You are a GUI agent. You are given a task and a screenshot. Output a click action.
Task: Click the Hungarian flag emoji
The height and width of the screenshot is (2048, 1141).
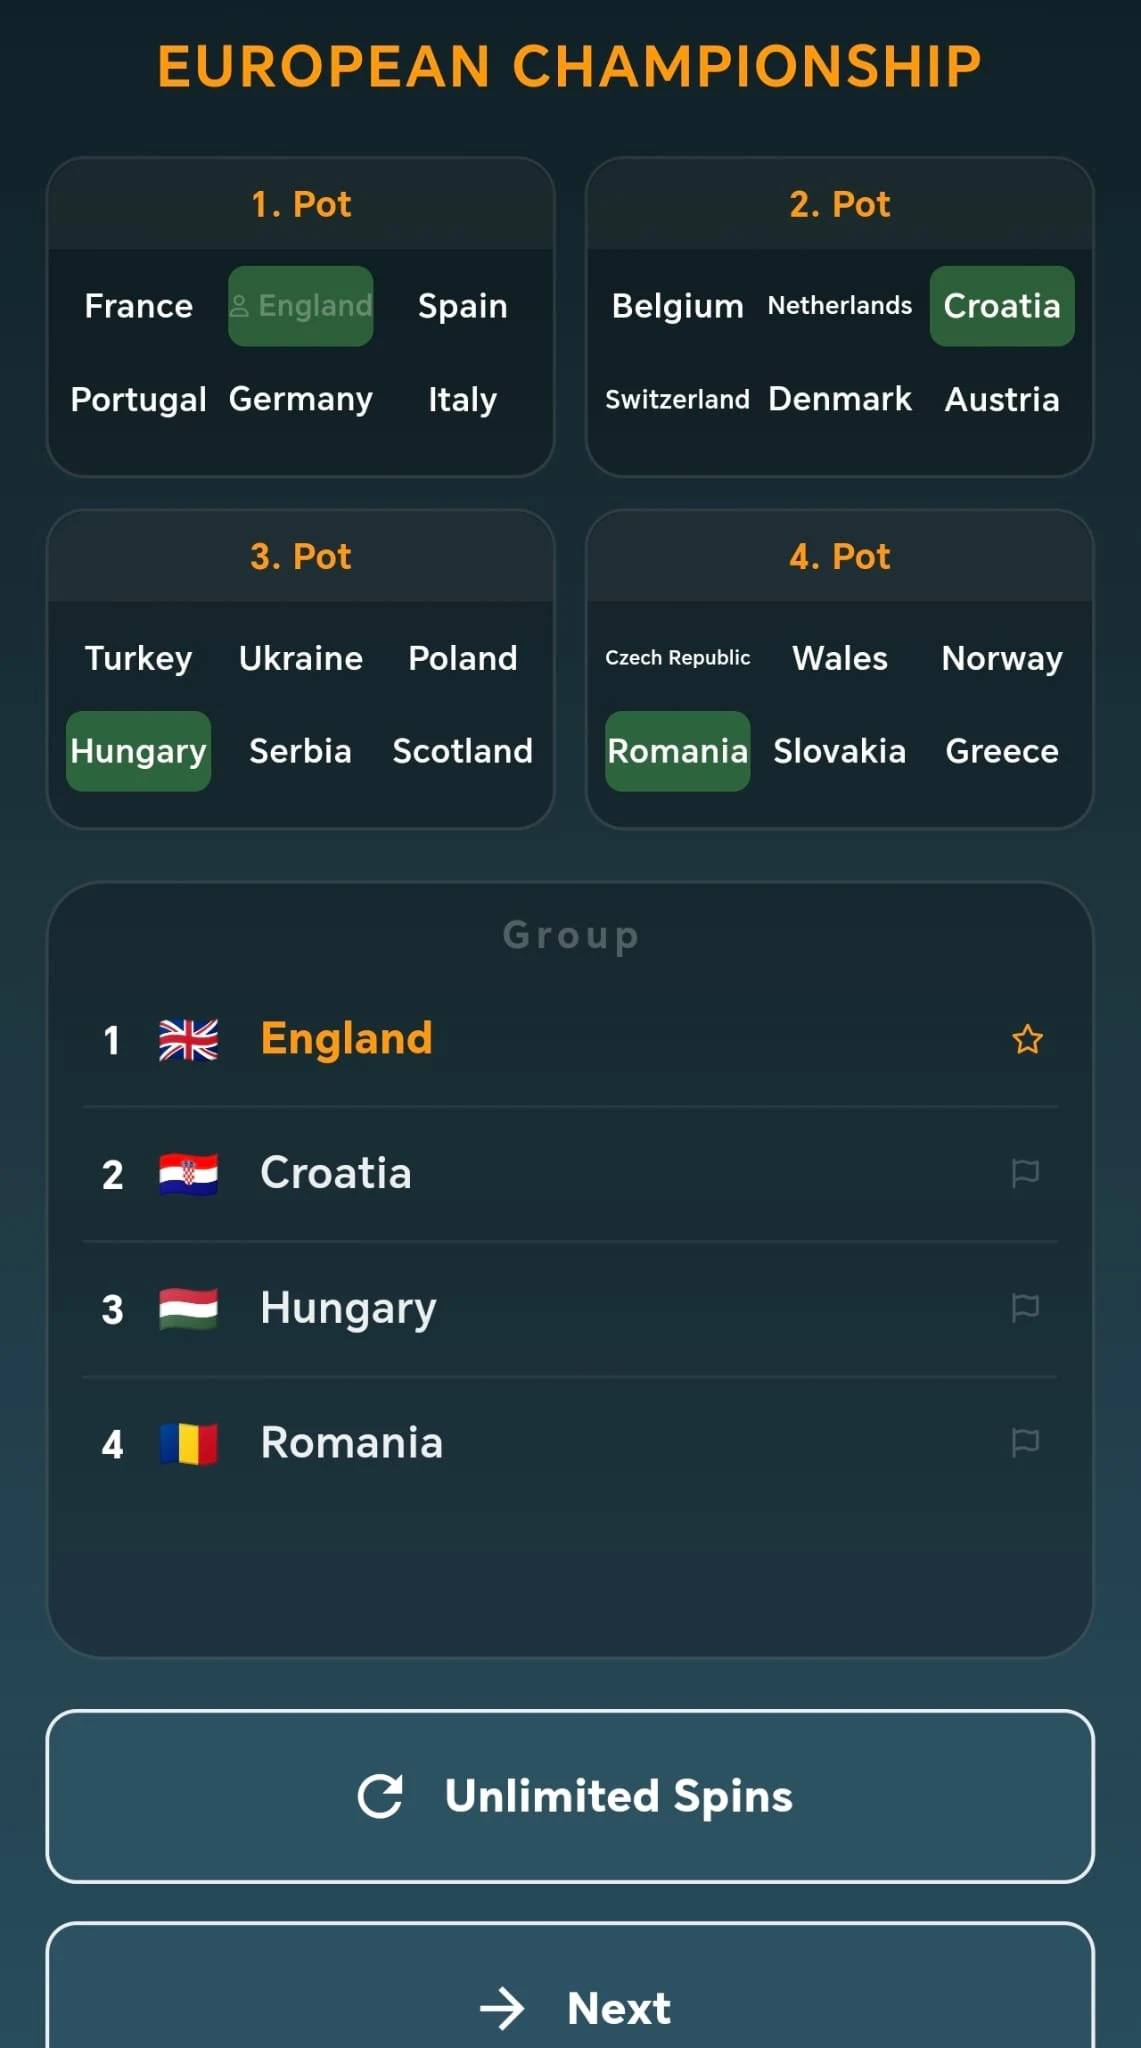tap(188, 1308)
